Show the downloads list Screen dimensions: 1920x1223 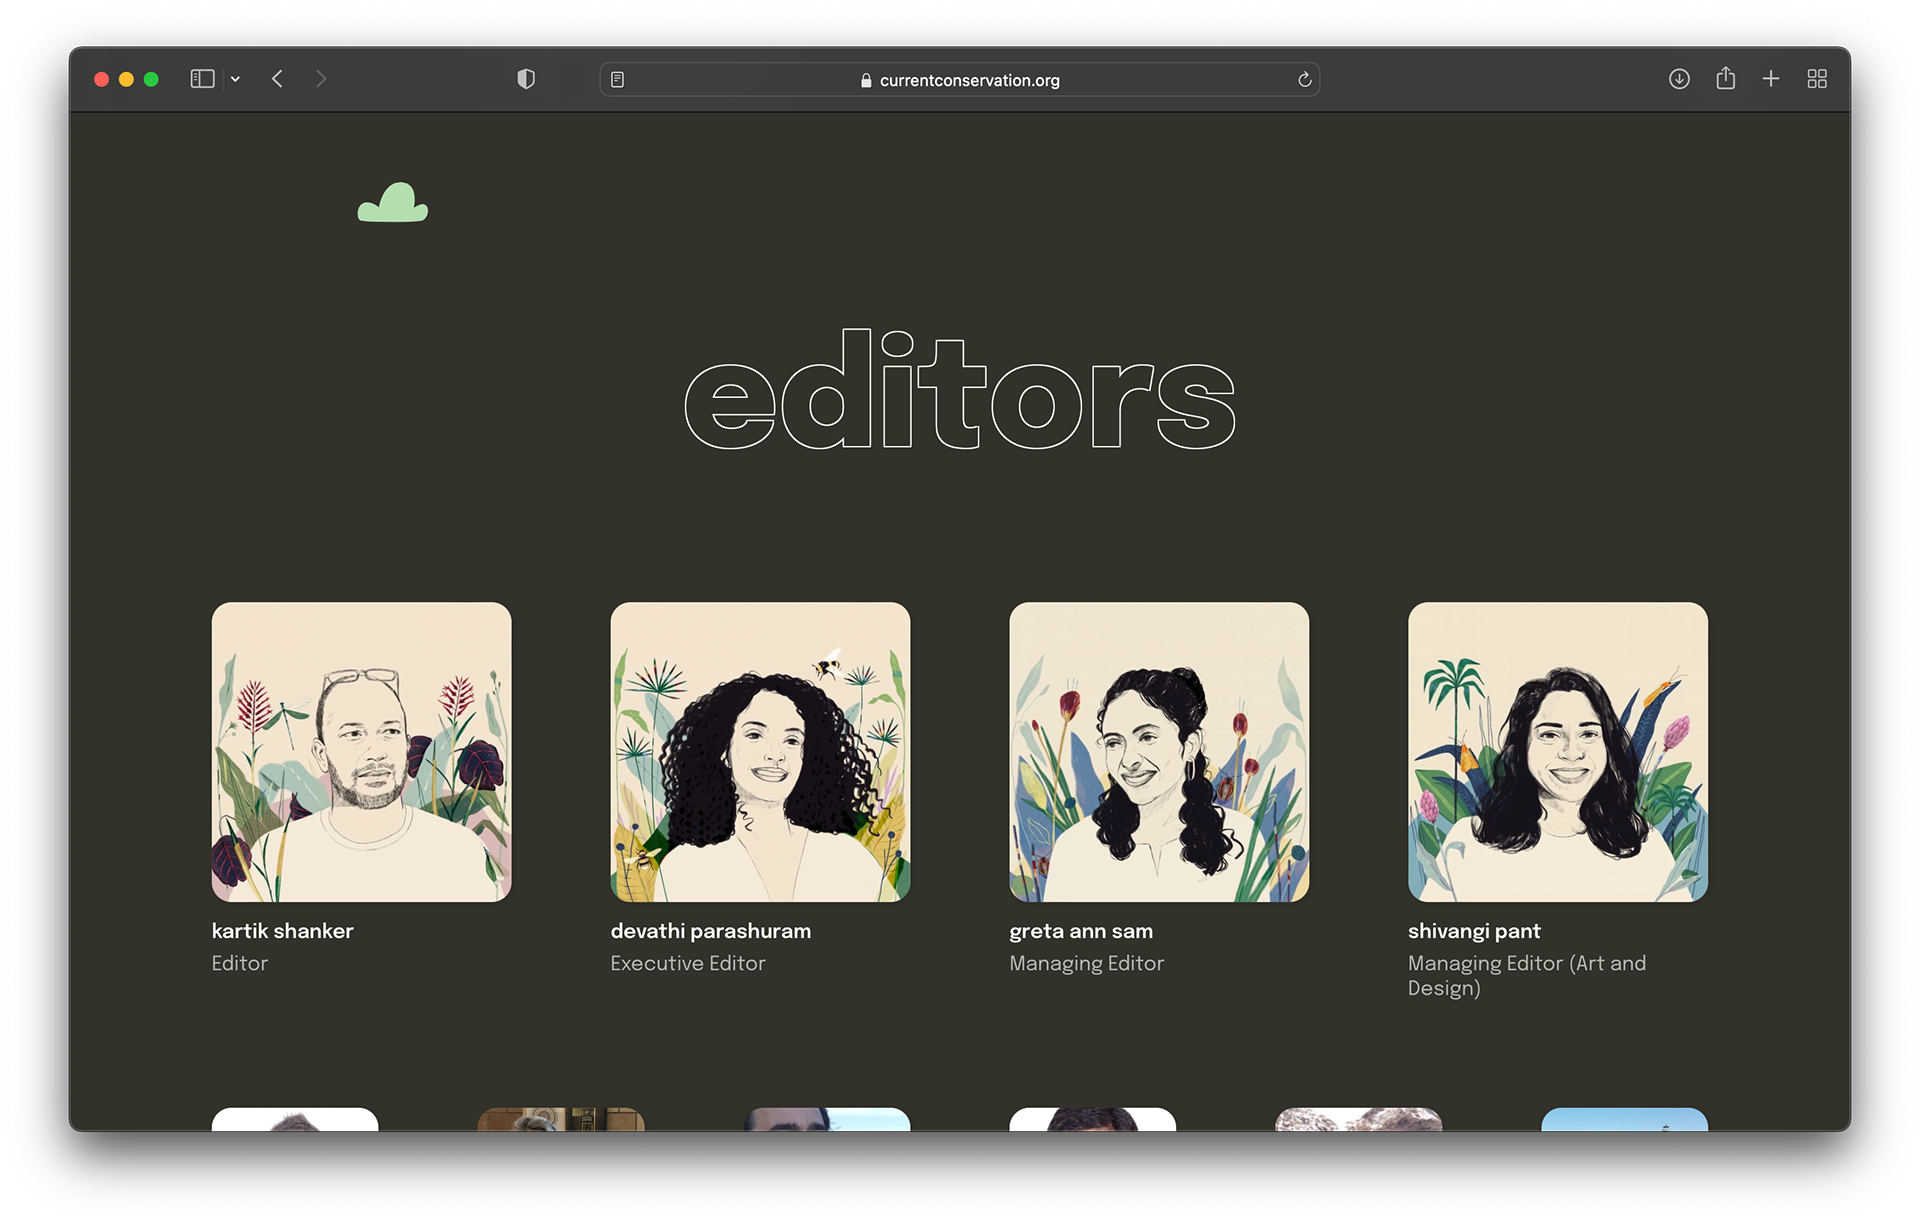pos(1679,79)
